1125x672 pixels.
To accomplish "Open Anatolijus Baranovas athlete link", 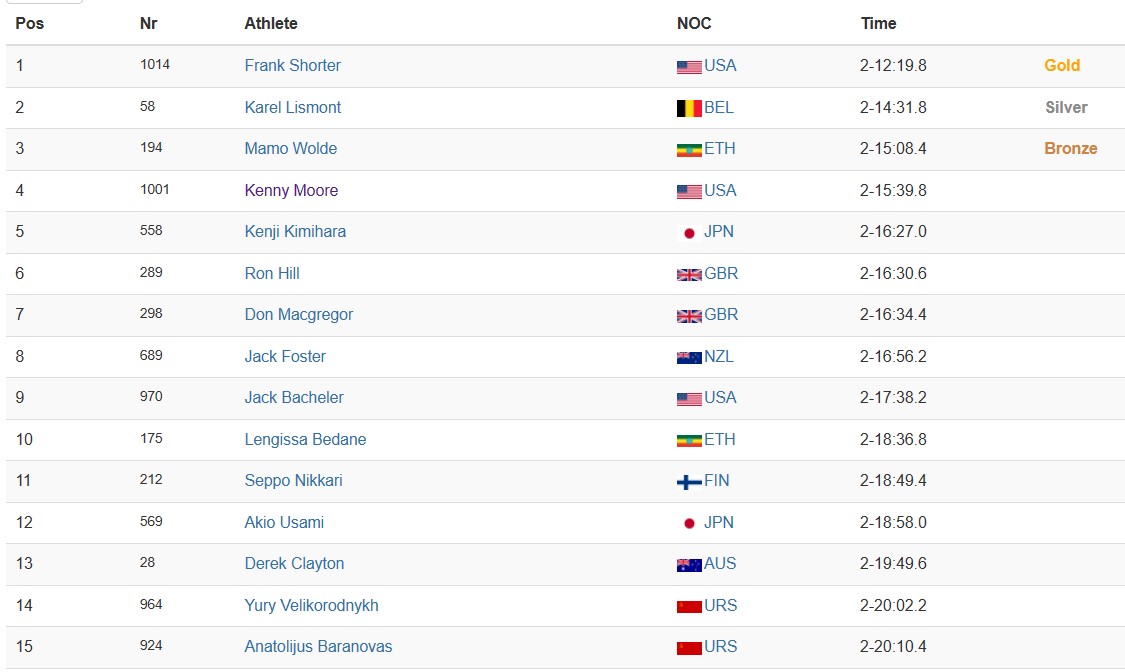I will (x=318, y=646).
